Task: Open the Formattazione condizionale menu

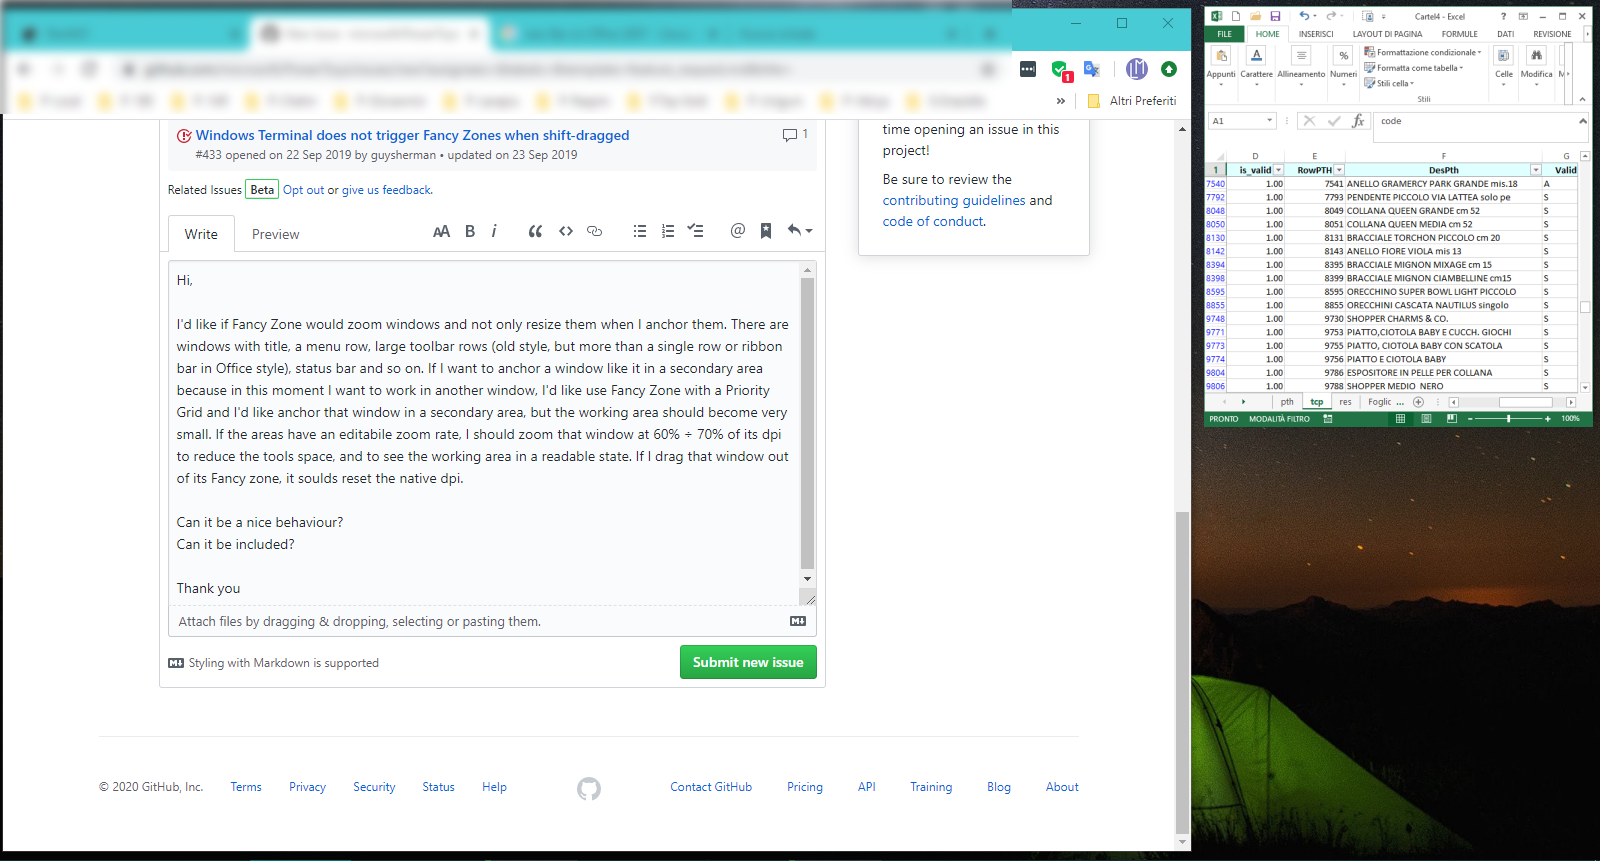Action: 1423,52
